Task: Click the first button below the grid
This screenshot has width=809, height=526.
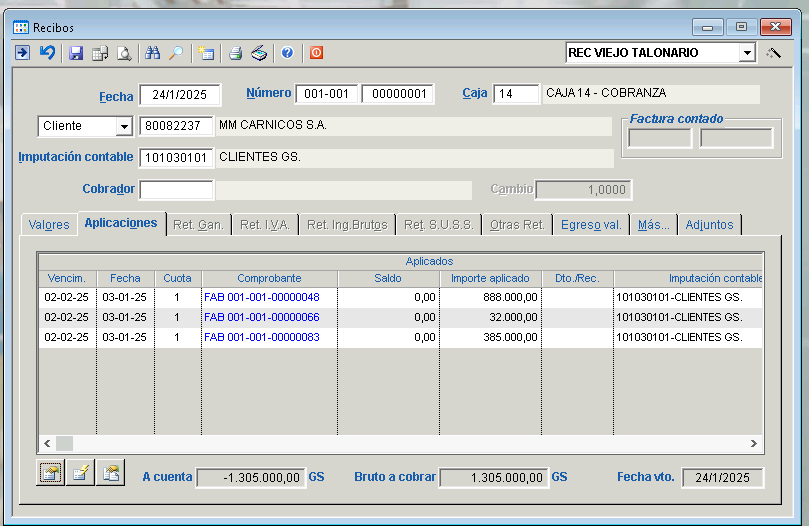Action: (x=51, y=474)
